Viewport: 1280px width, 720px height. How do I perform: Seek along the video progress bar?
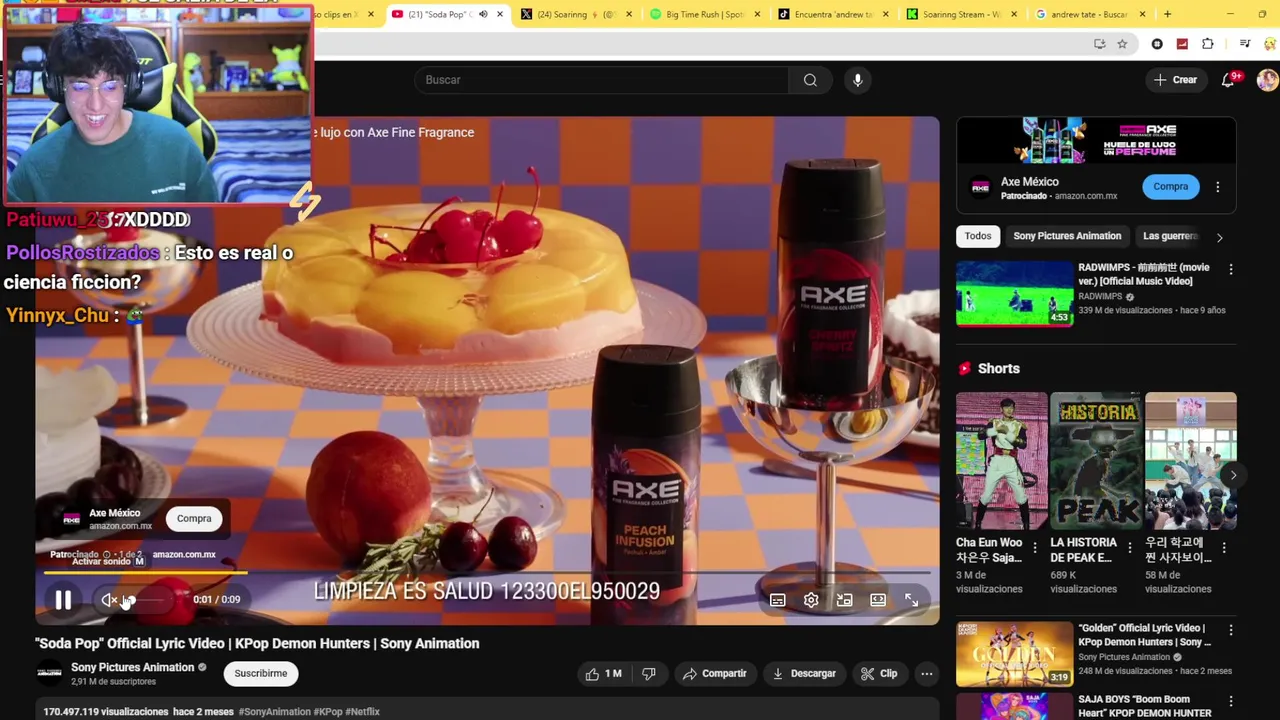point(487,573)
